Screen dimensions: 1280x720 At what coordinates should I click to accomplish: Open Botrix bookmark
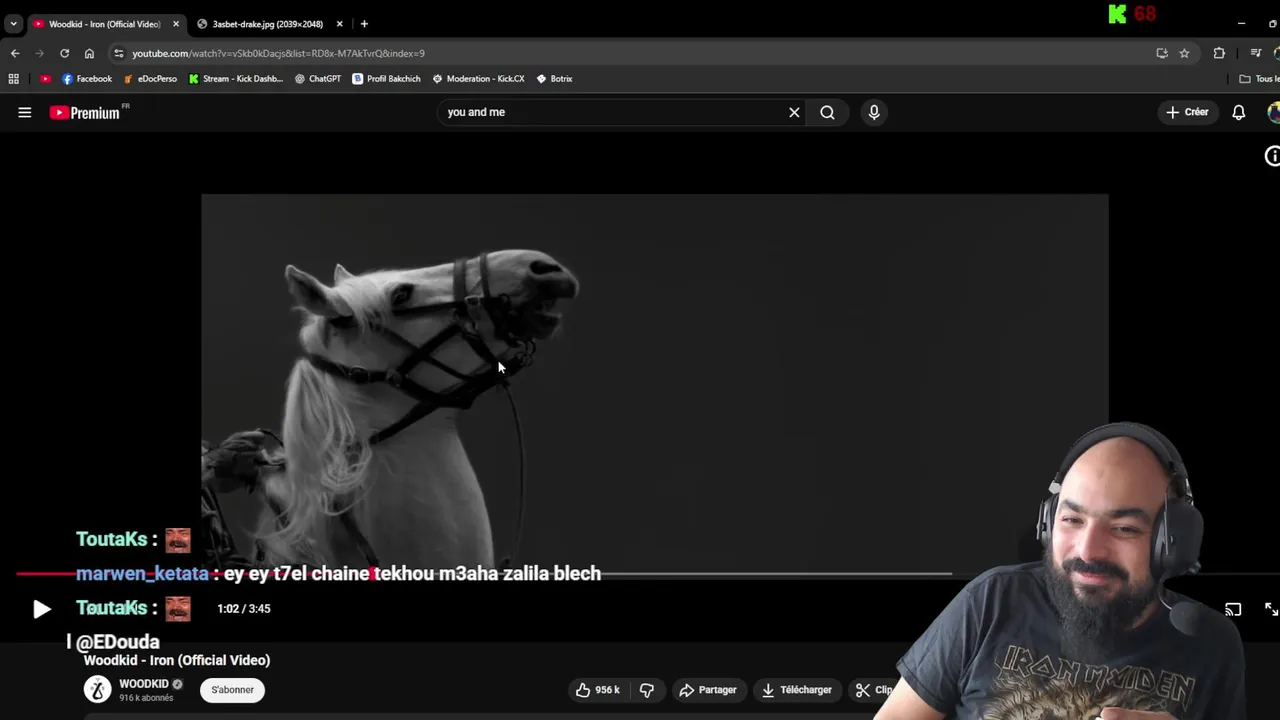pyautogui.click(x=554, y=79)
